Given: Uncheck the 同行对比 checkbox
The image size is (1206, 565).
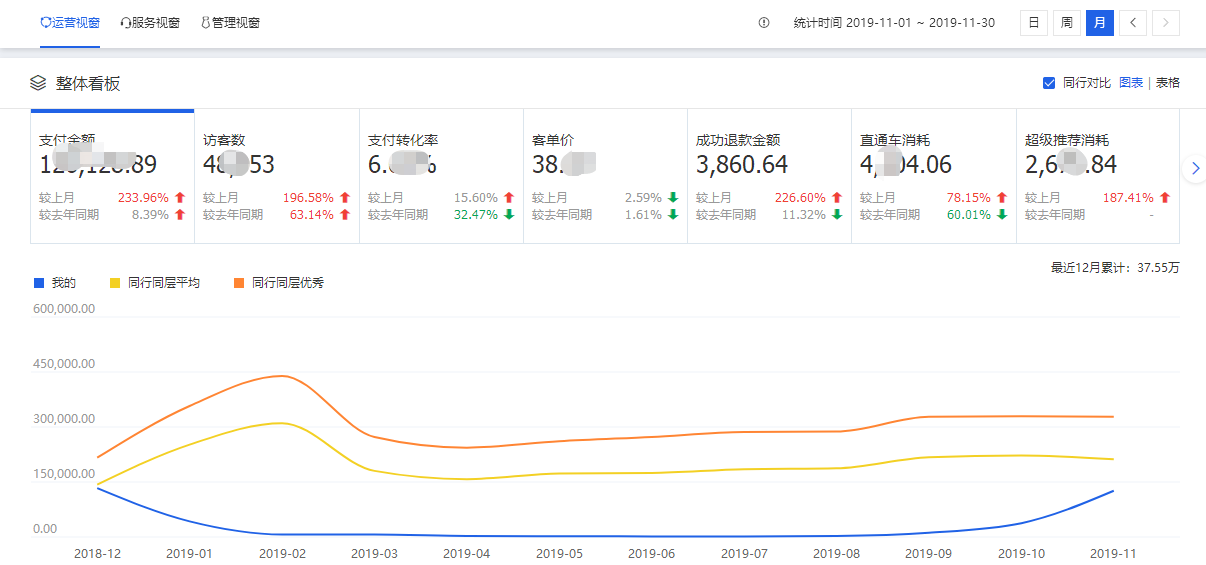Looking at the screenshot, I should click(x=1049, y=83).
